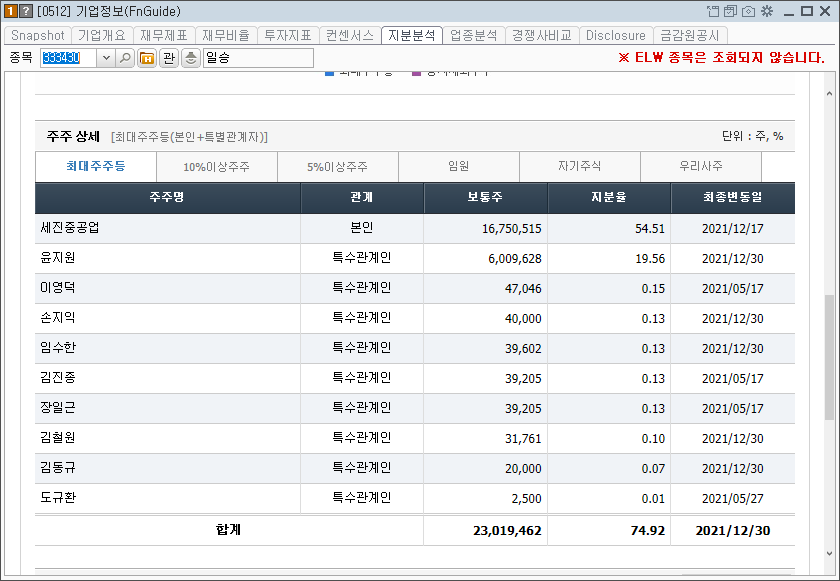Click the window copy icon in title bar
This screenshot has width=840, height=581.
pos(730,11)
